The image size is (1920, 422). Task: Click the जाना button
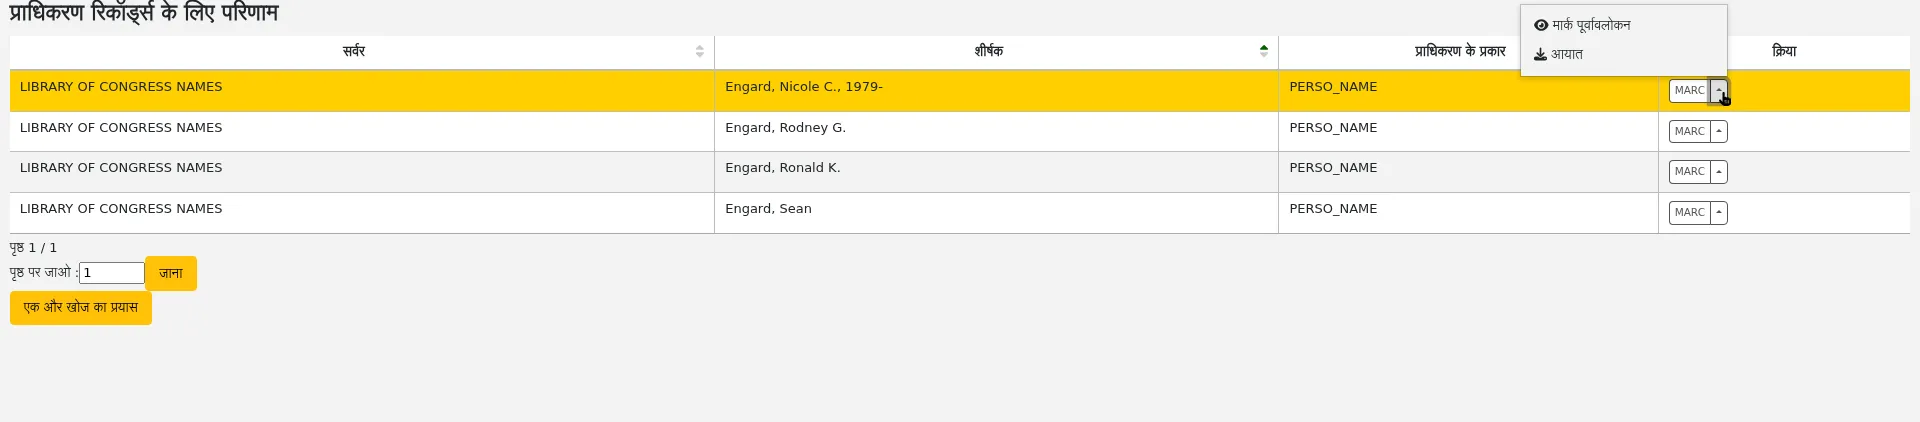pyautogui.click(x=171, y=273)
